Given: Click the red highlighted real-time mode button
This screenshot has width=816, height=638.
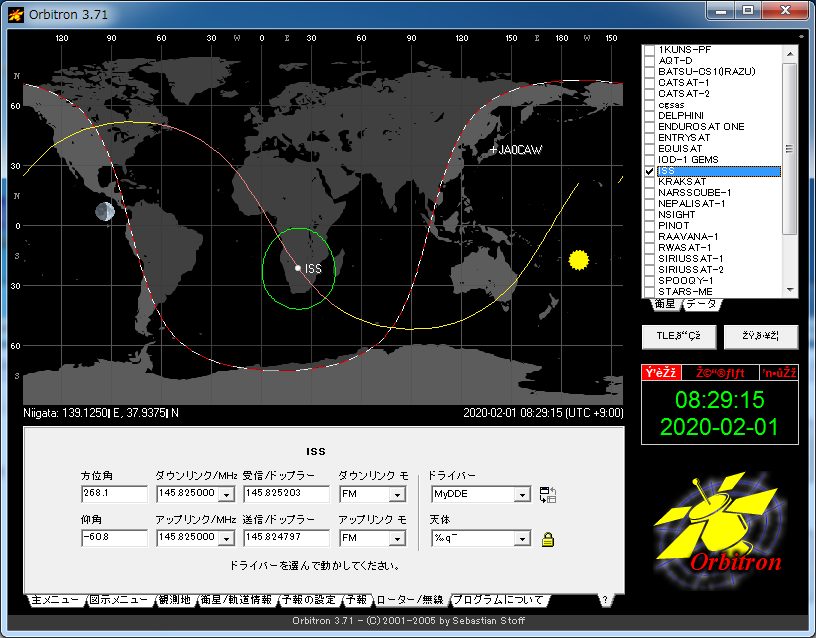Looking at the screenshot, I should 661,373.
